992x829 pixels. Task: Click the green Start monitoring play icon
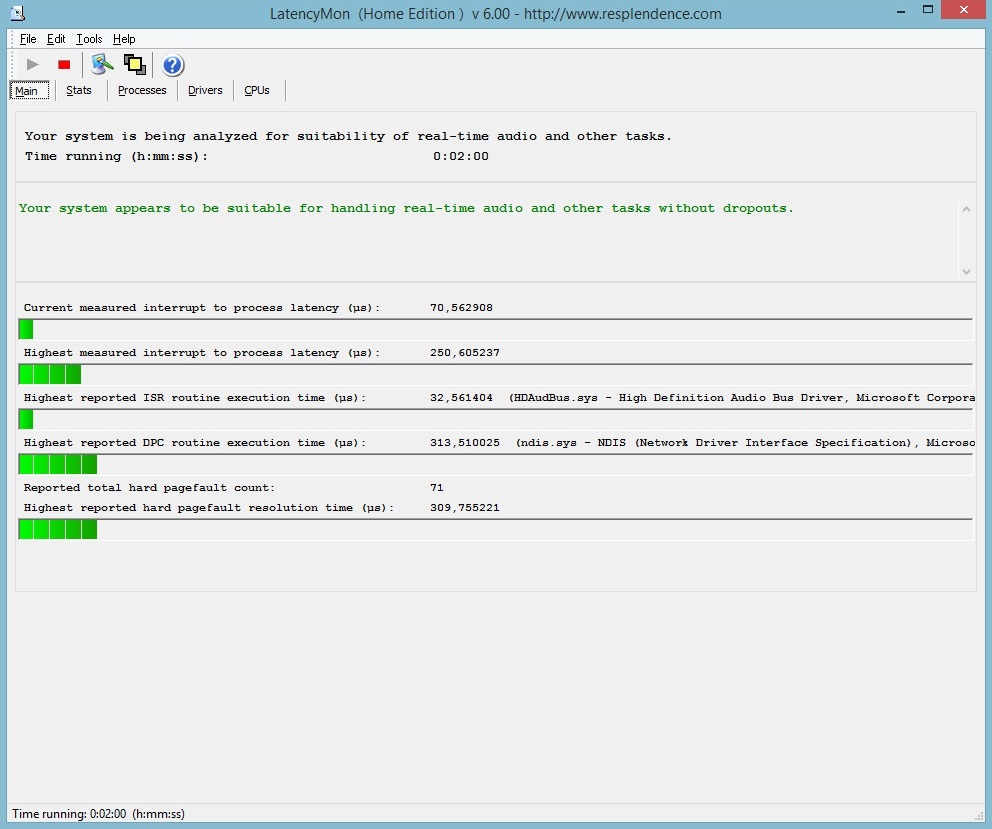pyautogui.click(x=32, y=65)
